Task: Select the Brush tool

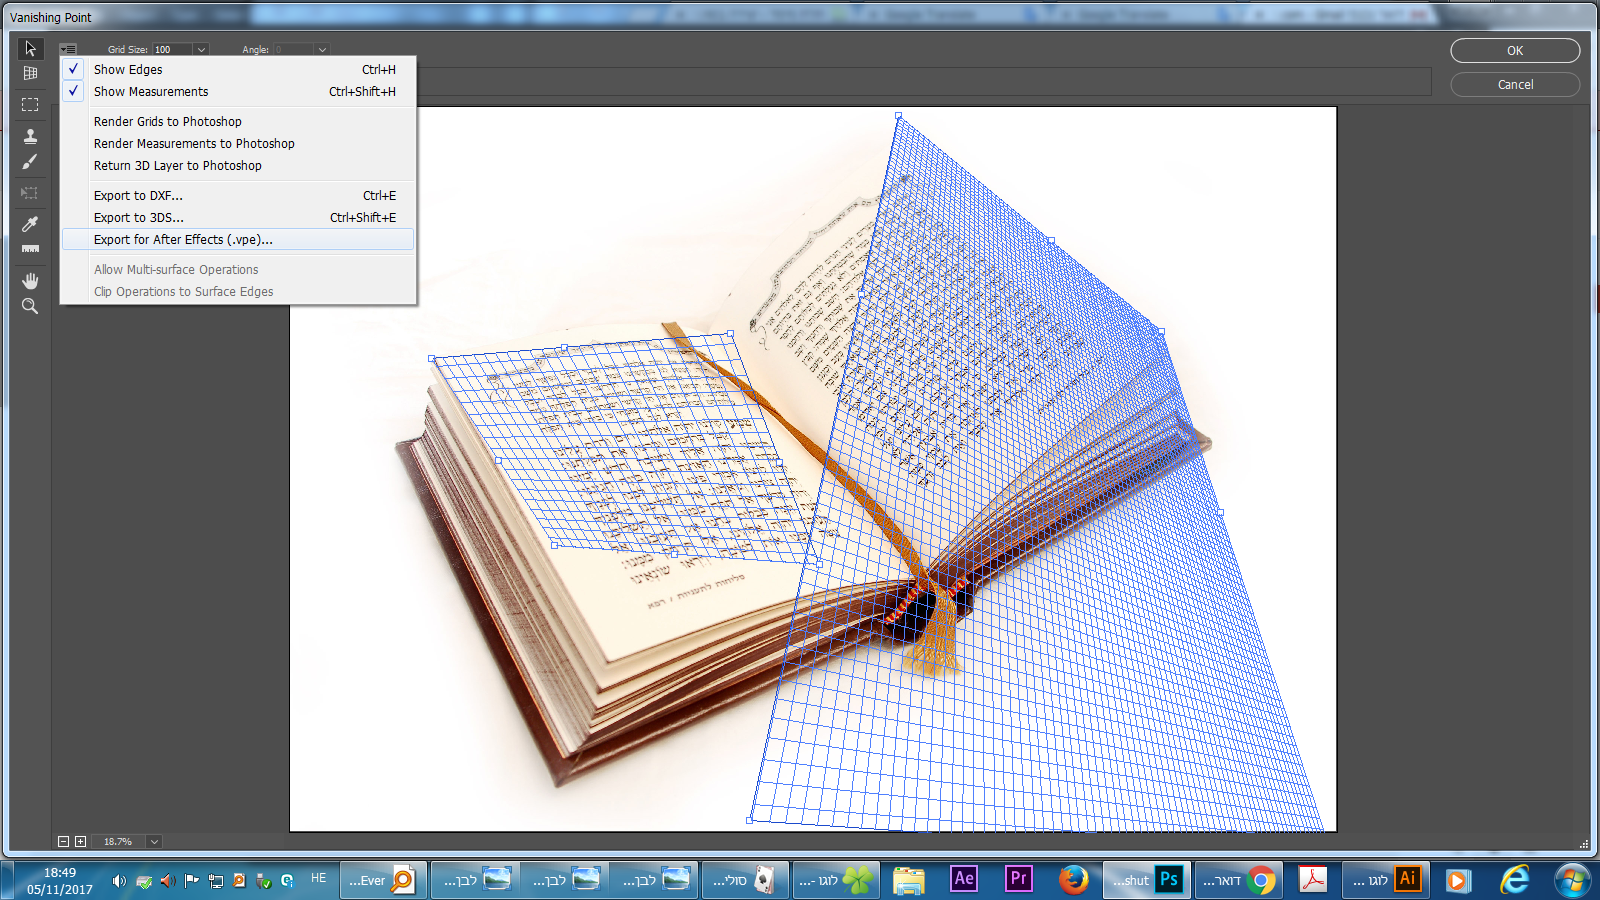Action: (x=30, y=162)
